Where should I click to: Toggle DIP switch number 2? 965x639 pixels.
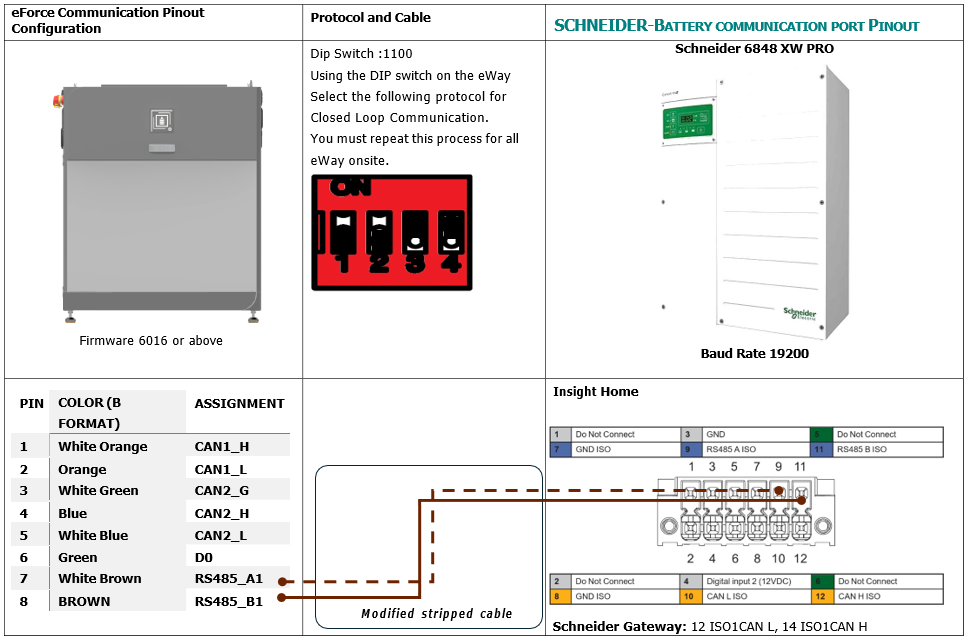tap(379, 233)
